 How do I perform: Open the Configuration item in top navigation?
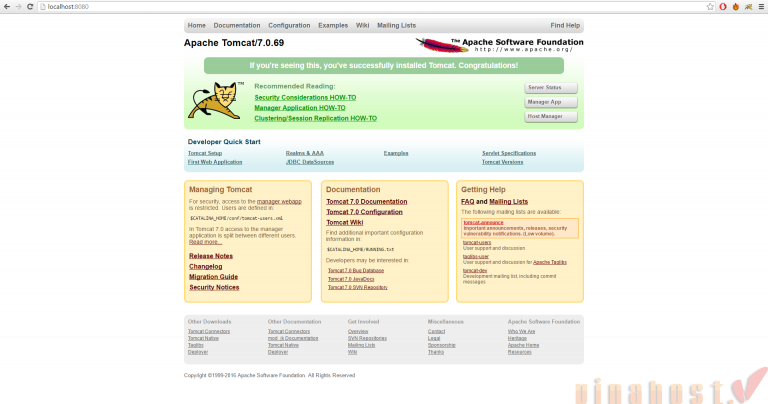(x=289, y=25)
